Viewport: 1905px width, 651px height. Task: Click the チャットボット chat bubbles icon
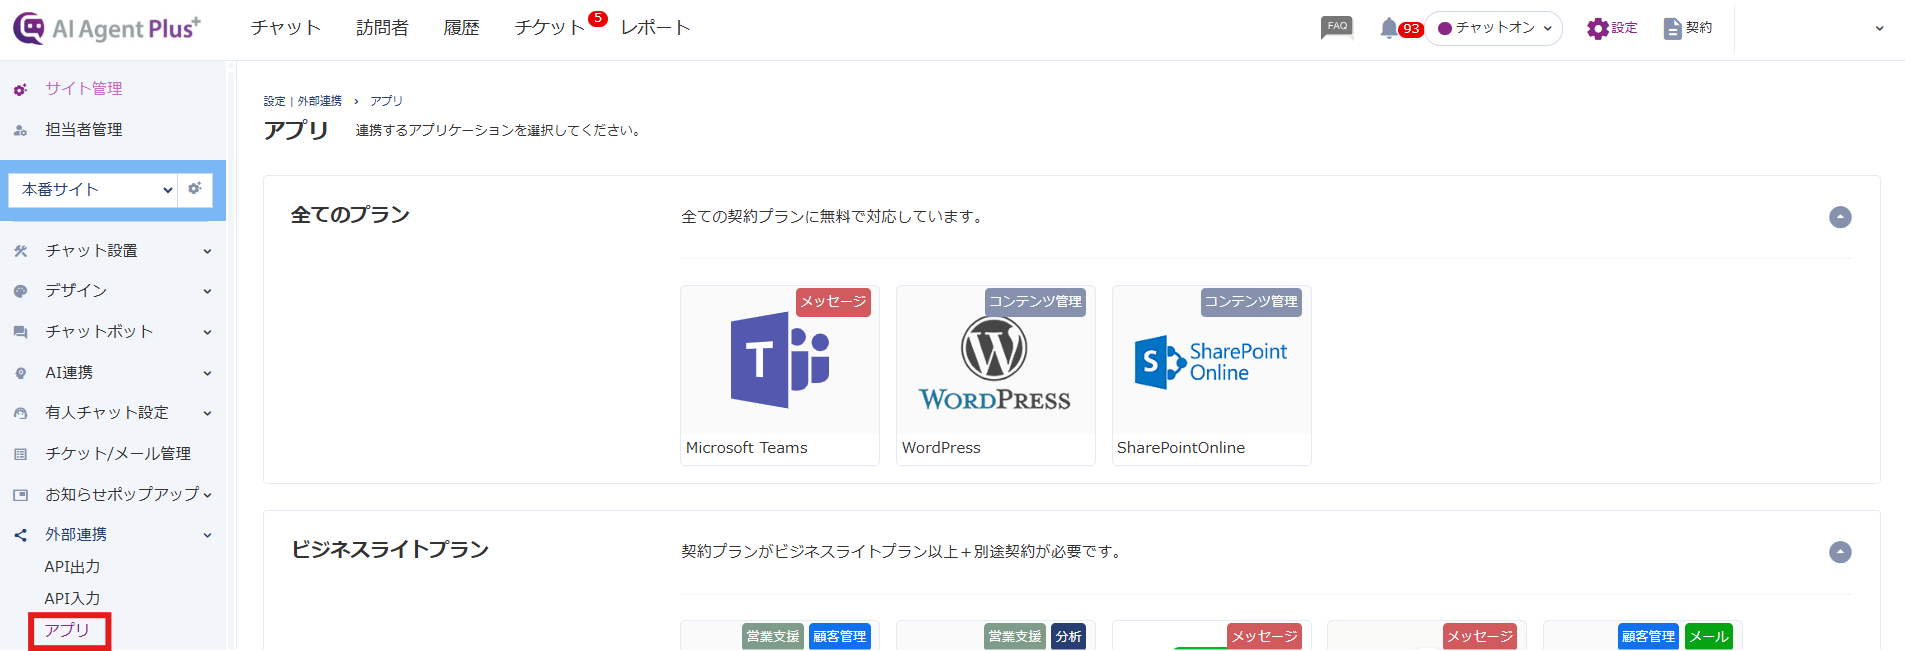pyautogui.click(x=20, y=332)
